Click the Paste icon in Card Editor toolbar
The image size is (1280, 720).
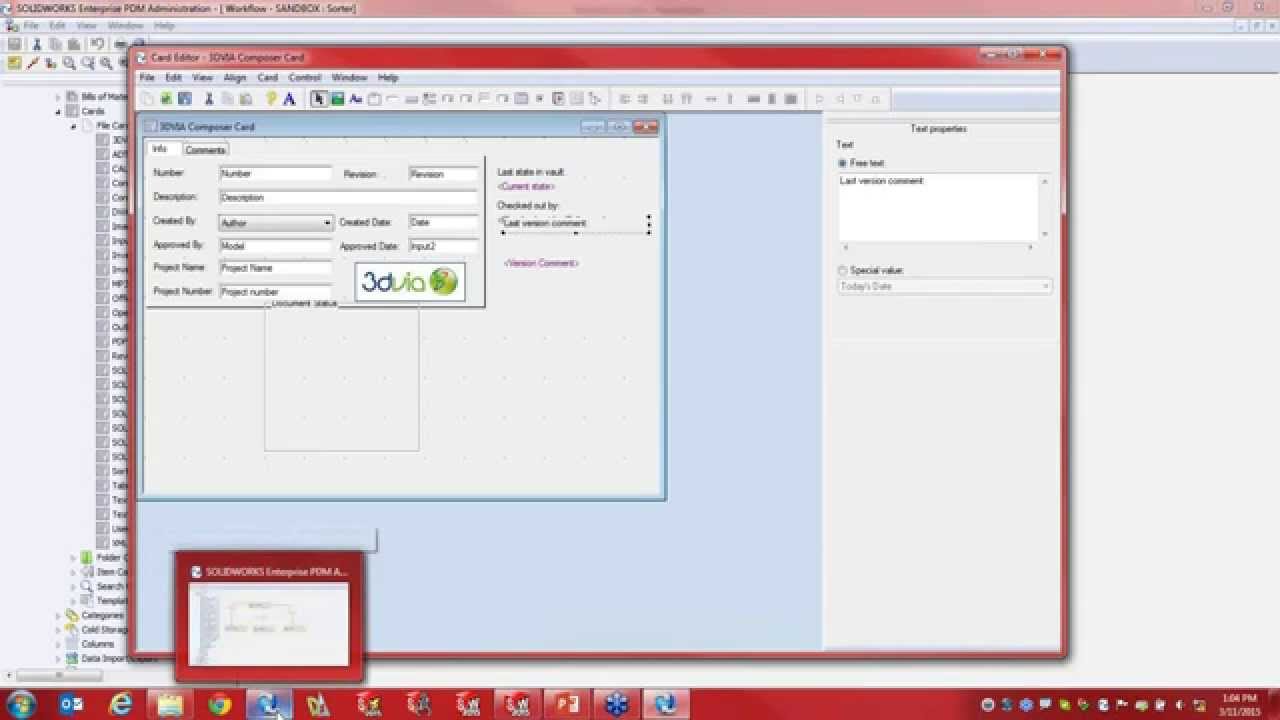click(245, 99)
